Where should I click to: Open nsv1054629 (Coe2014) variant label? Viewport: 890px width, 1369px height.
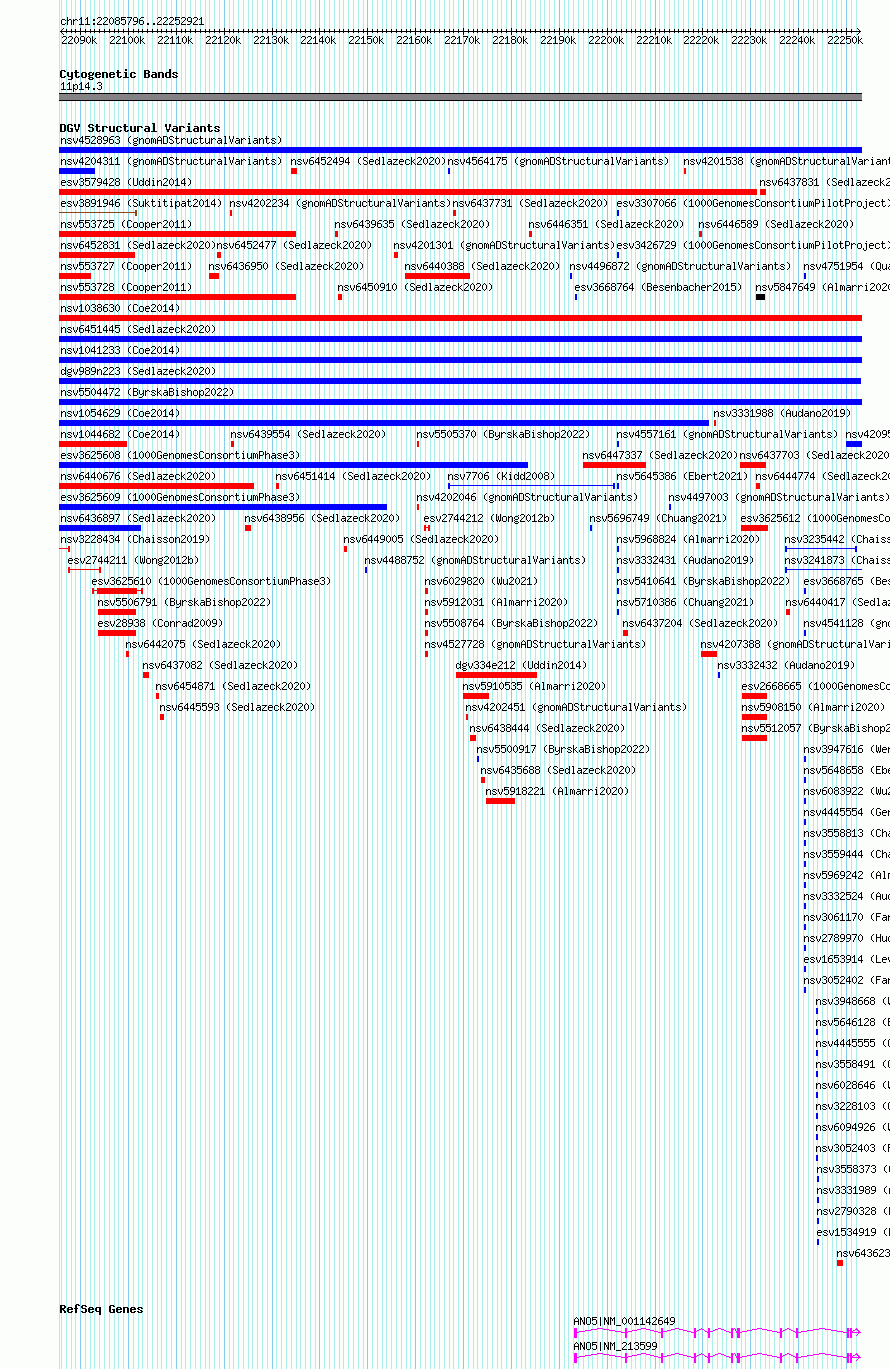click(120, 413)
